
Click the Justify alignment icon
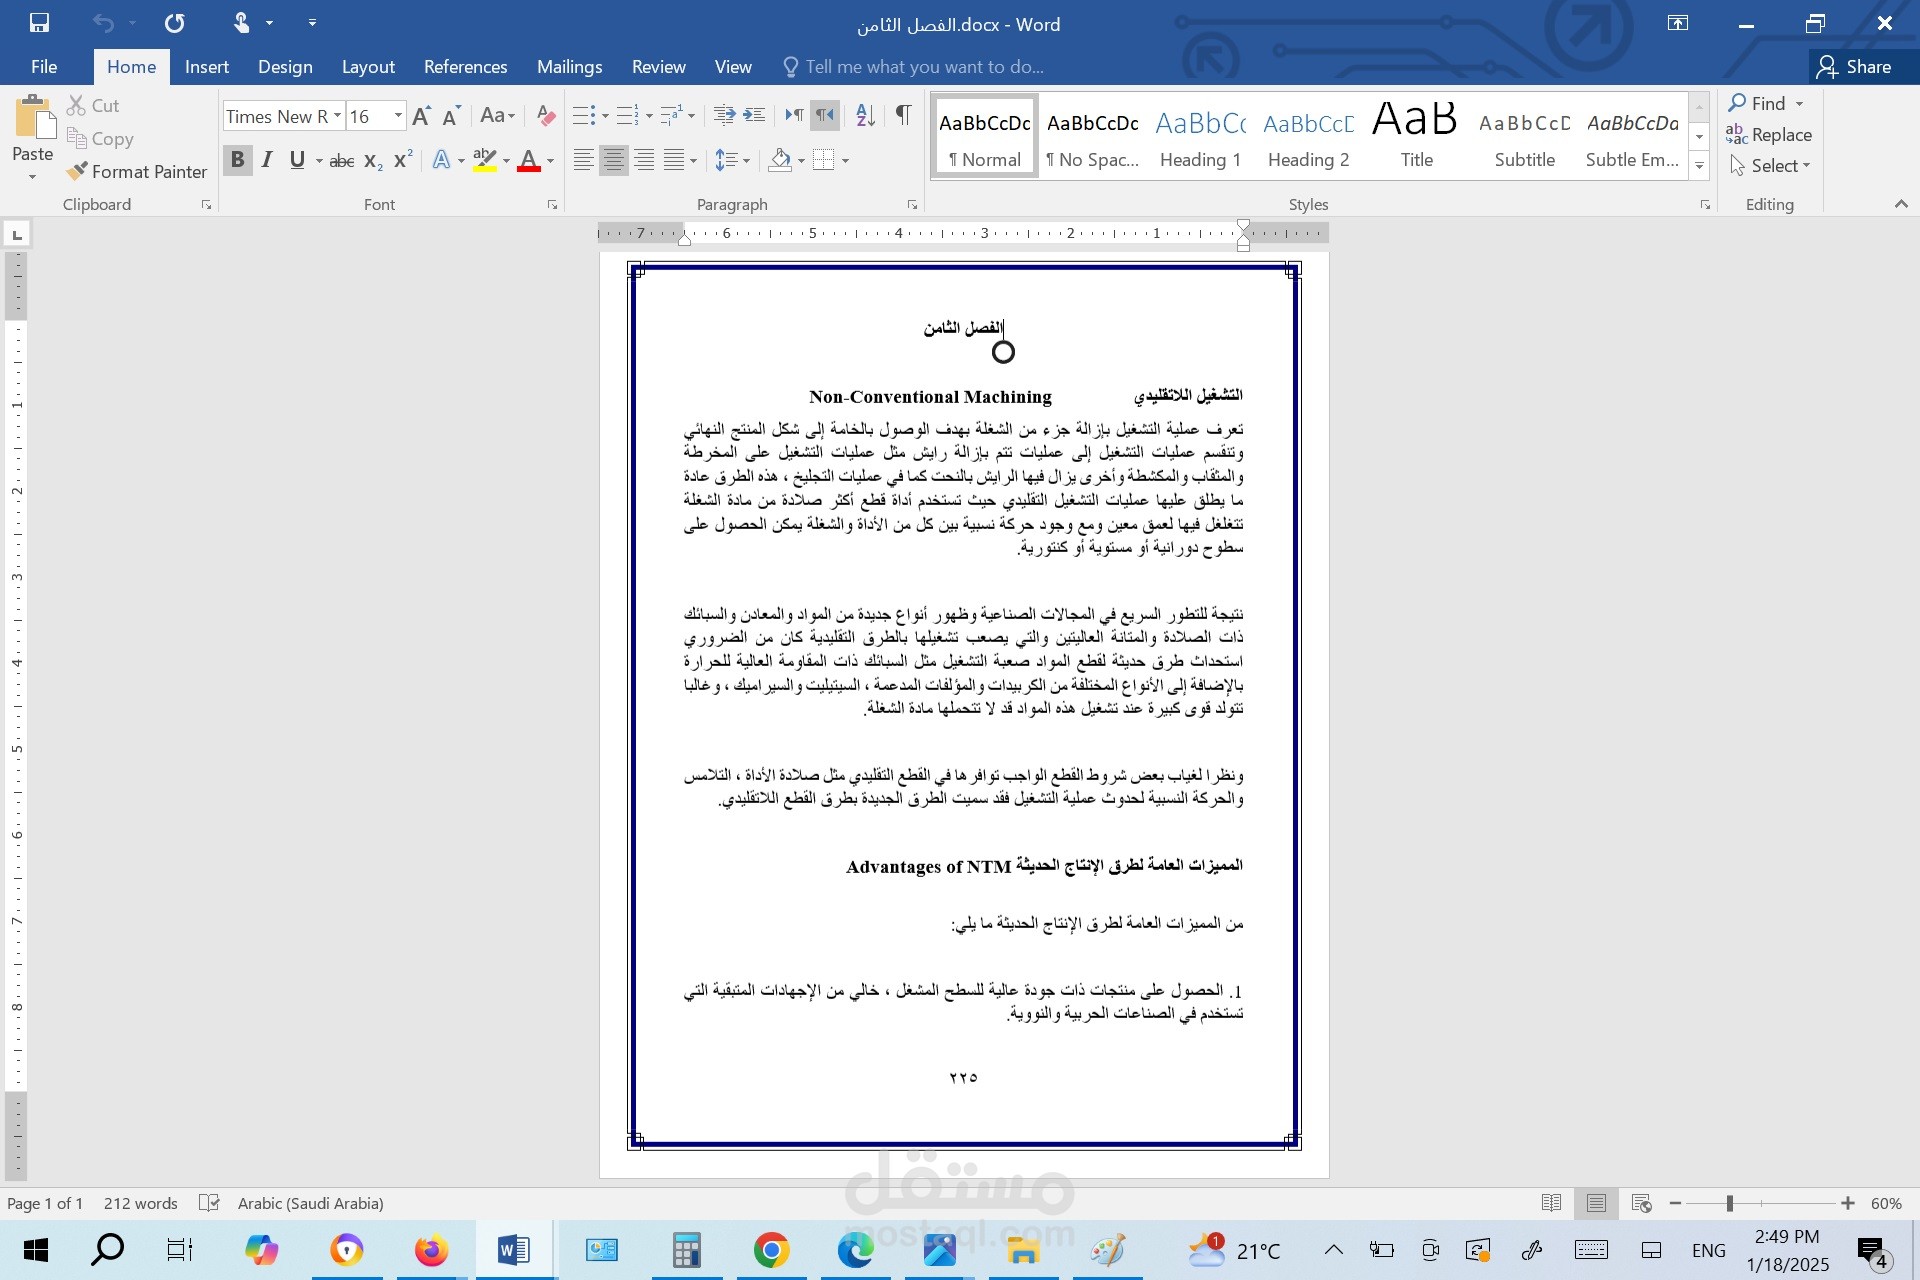click(x=675, y=161)
